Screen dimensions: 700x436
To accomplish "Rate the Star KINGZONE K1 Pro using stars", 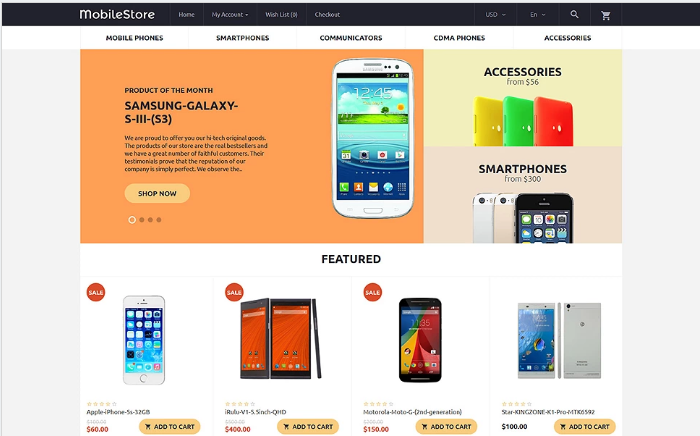I will [517, 404].
